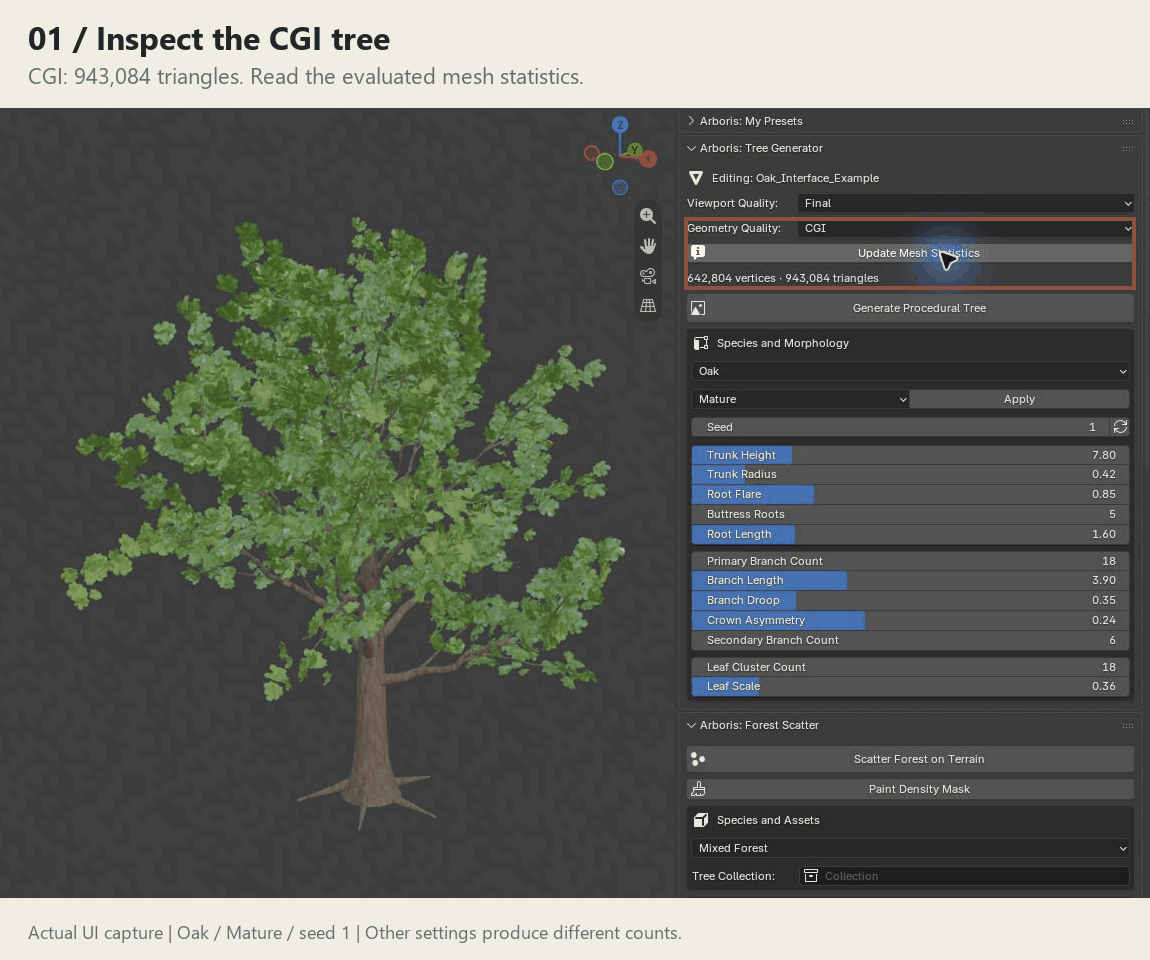
Task: Click Update Mesh Statistics button
Action: point(910,253)
